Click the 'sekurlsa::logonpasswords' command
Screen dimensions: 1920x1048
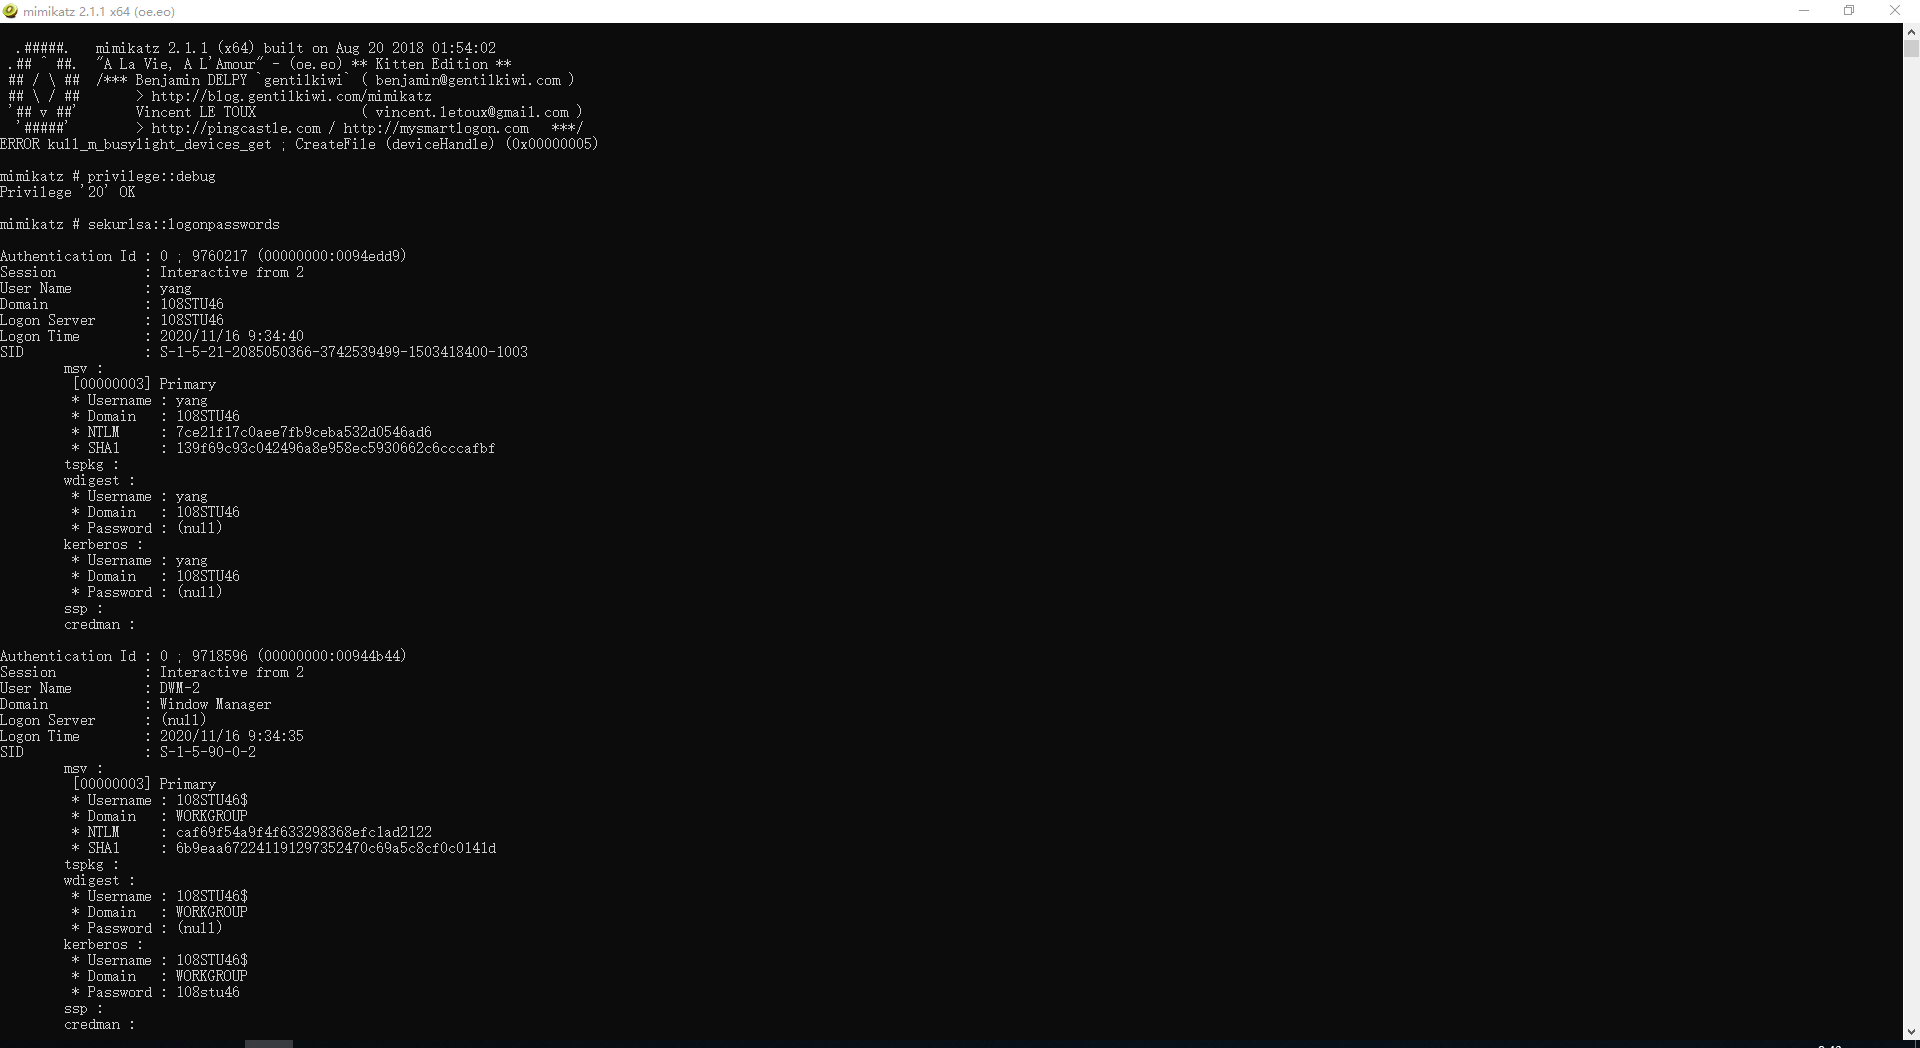[x=183, y=224]
